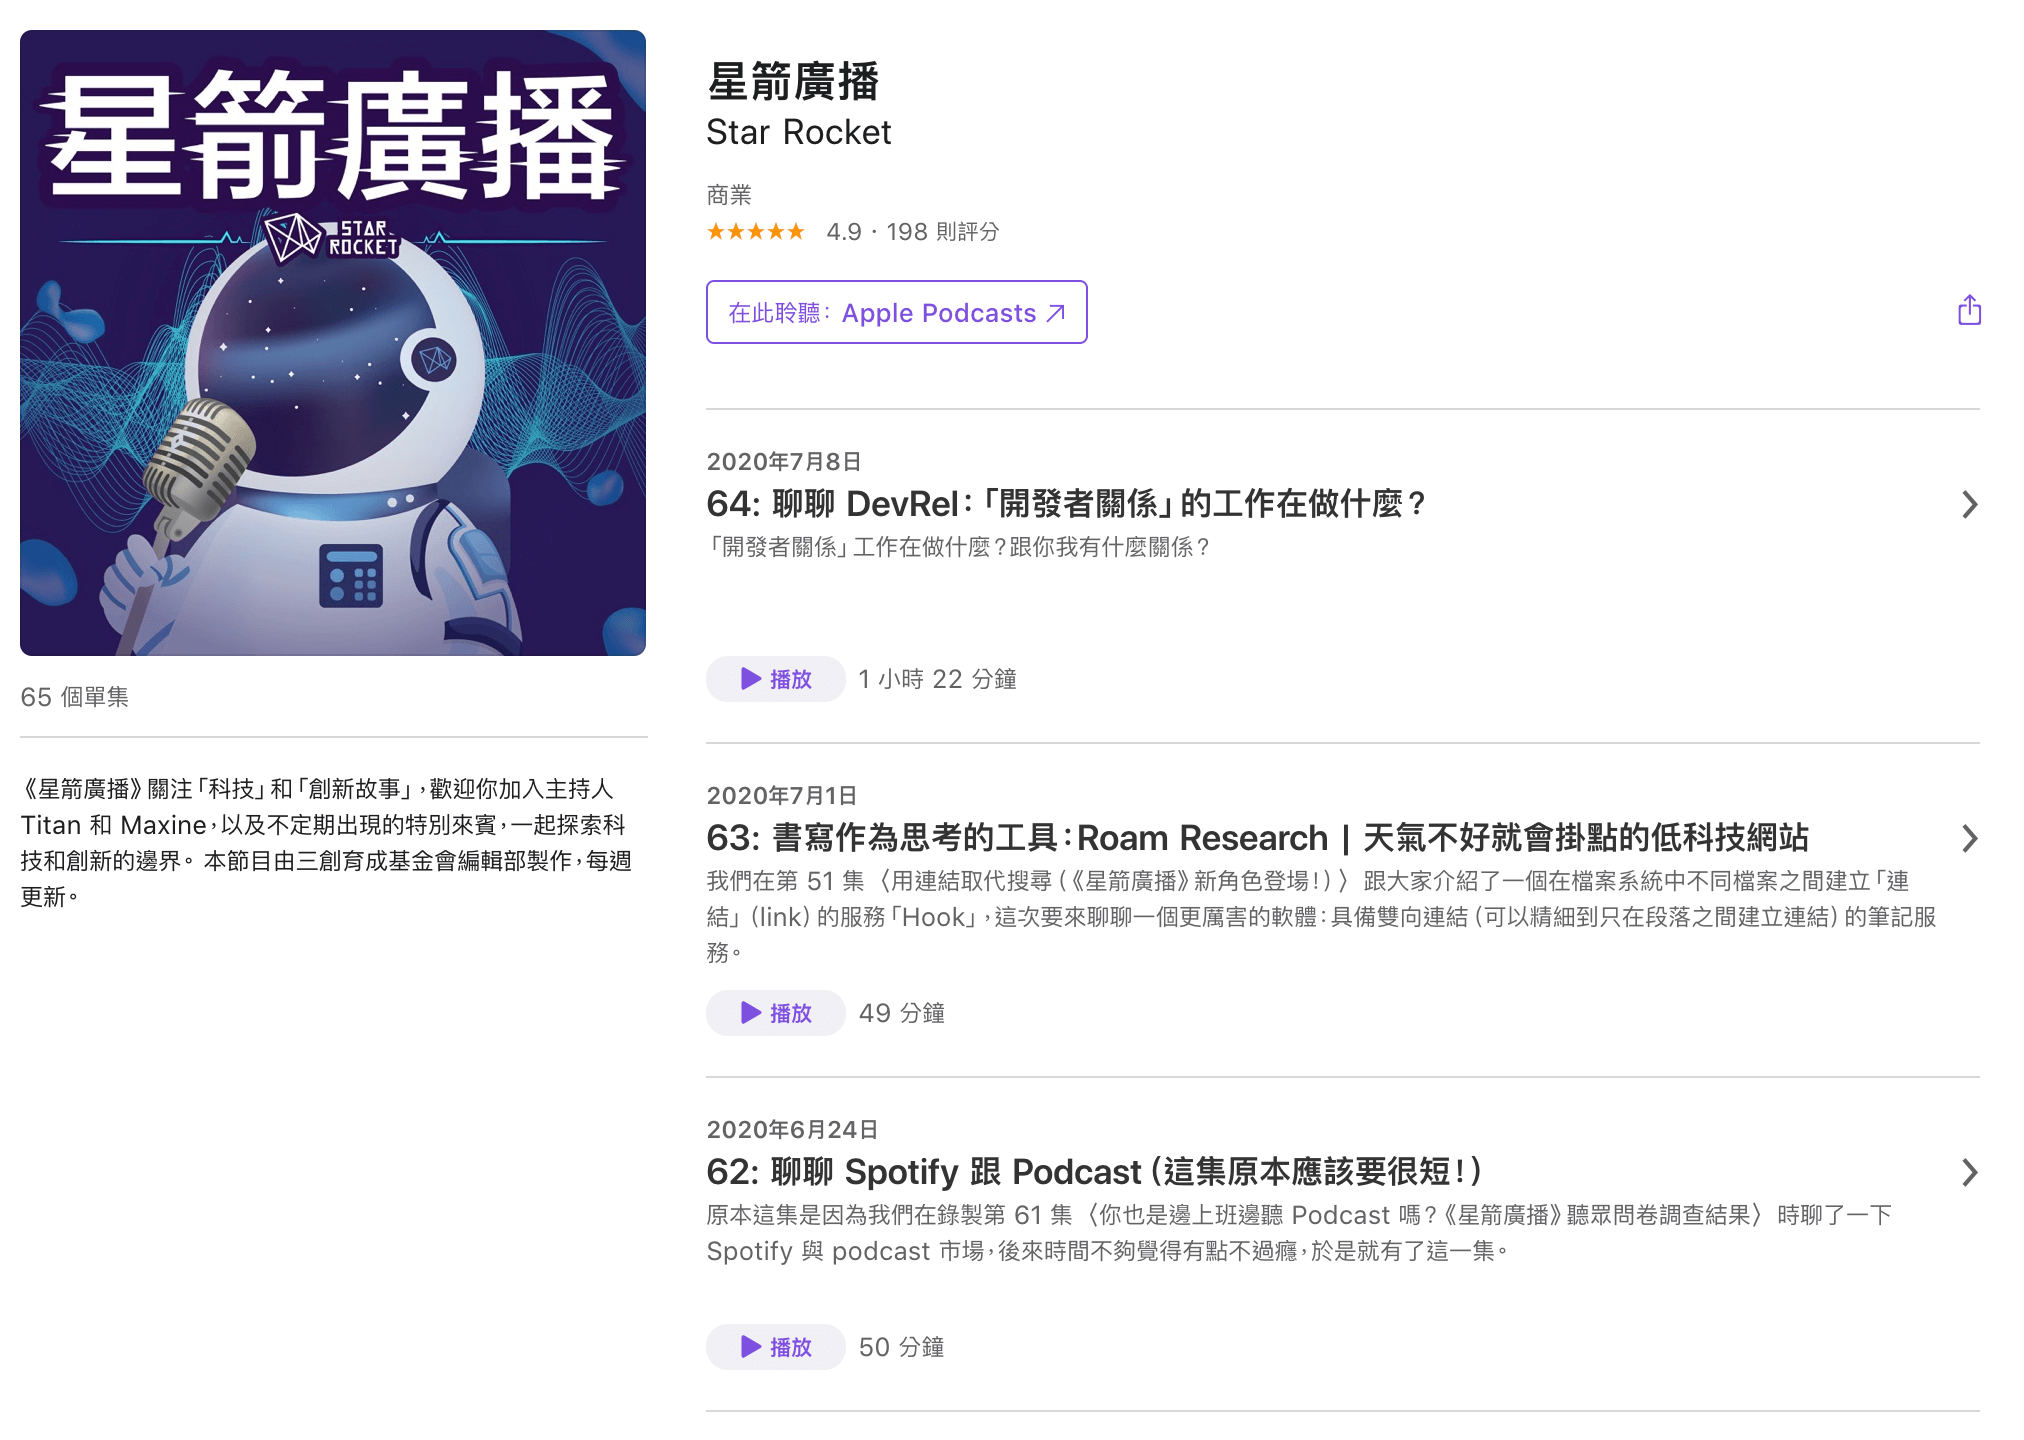The width and height of the screenshot is (2024, 1440).
Task: Expand episode 63 details with chevron
Action: tap(1969, 838)
